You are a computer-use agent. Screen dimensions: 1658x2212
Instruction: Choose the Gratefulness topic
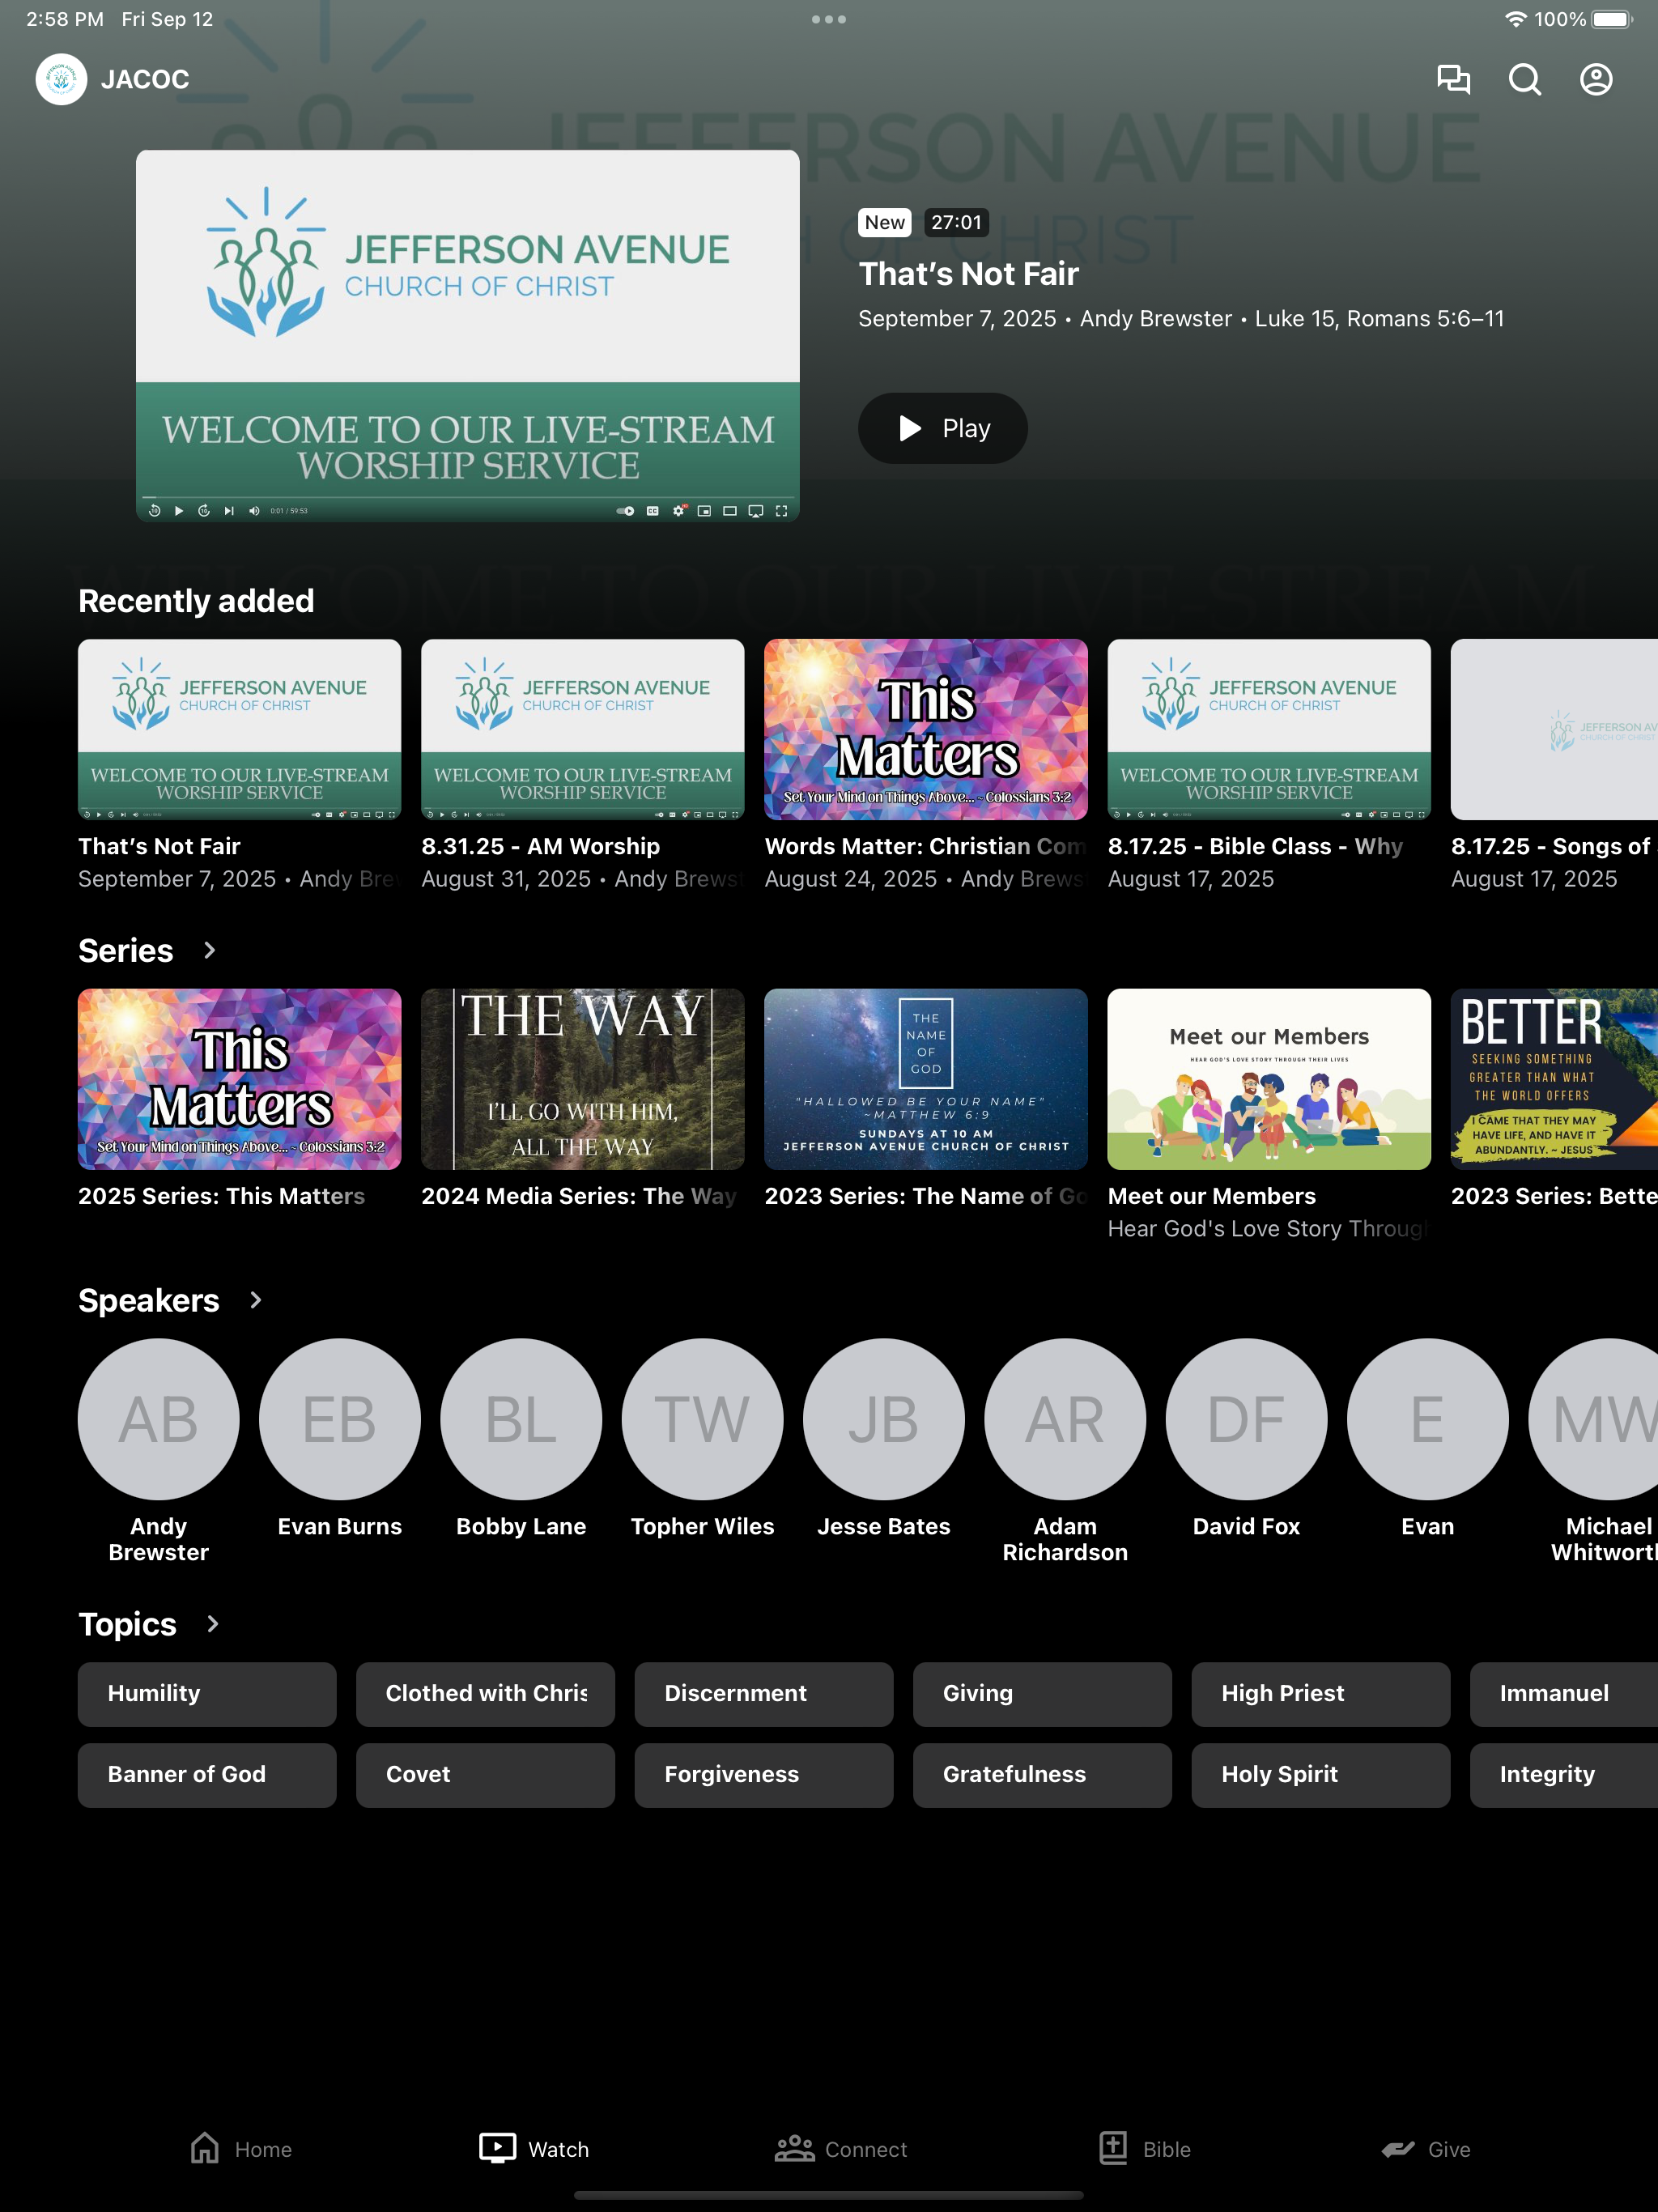[x=1042, y=1775]
